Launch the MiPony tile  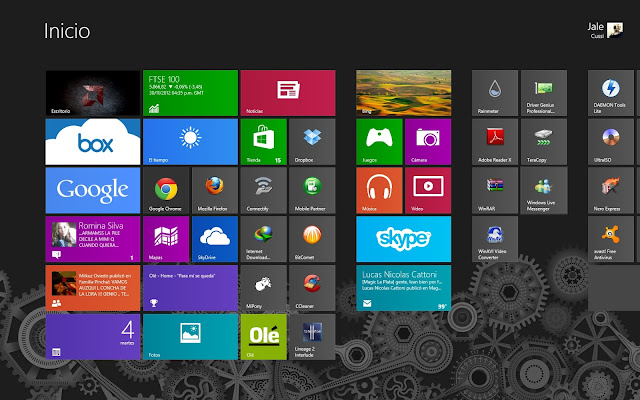click(x=264, y=288)
